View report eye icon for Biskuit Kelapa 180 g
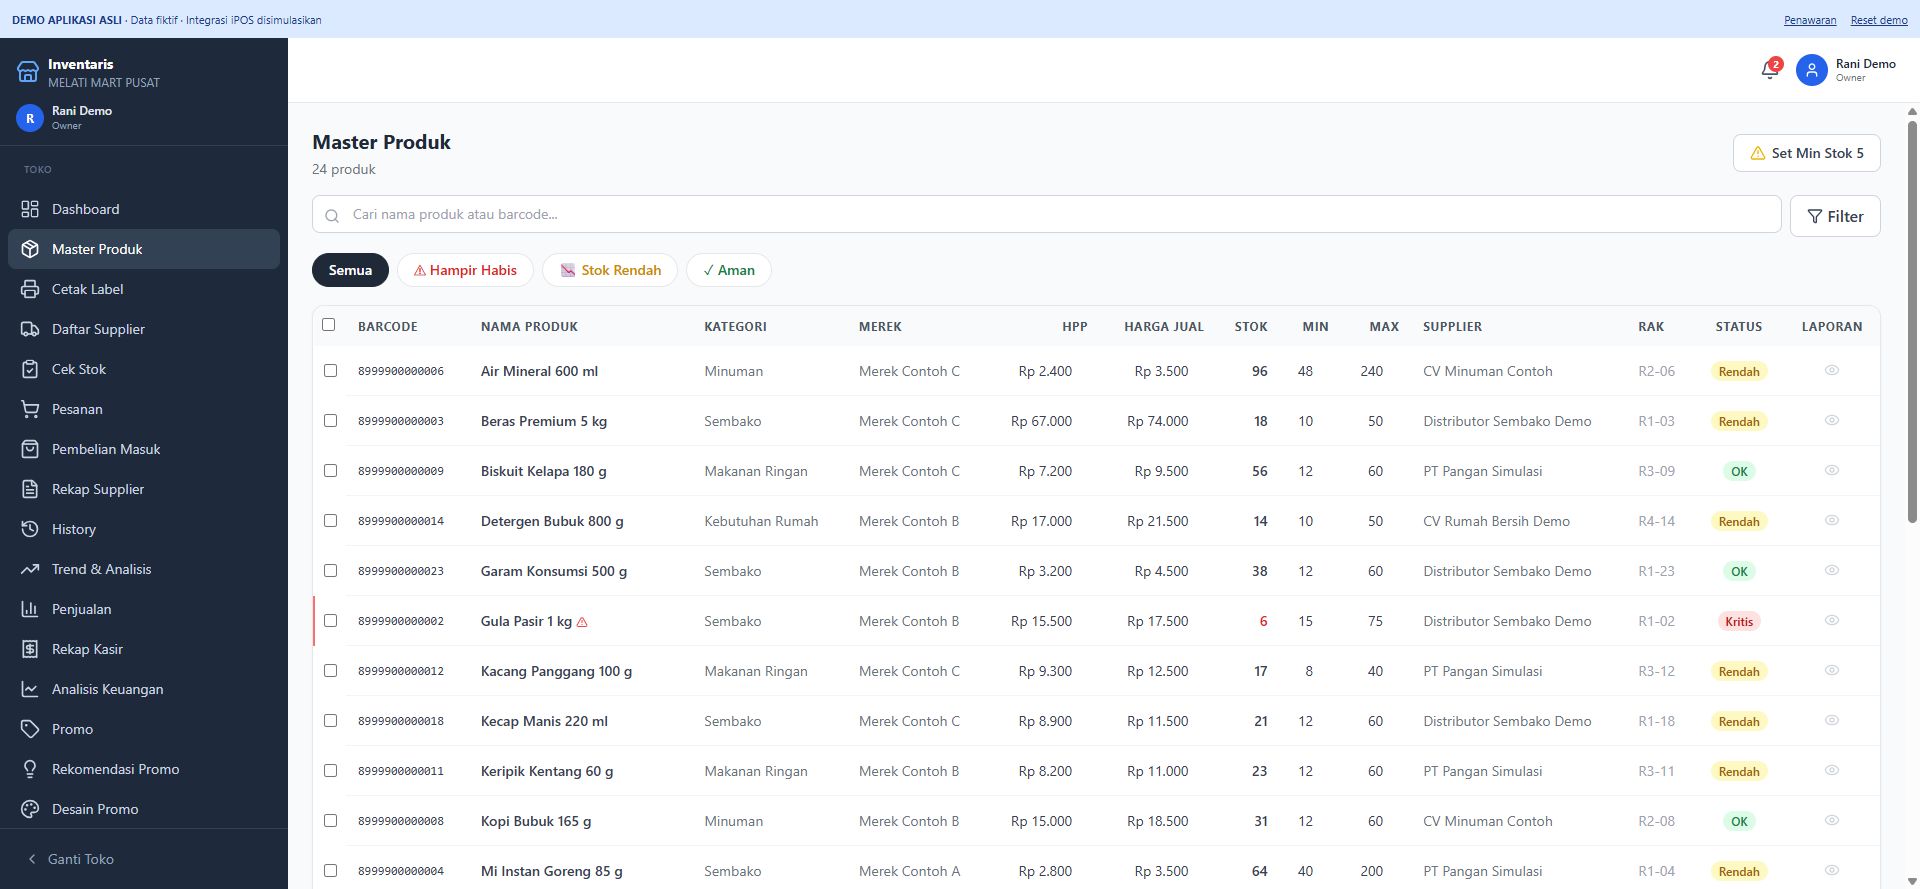Image resolution: width=1920 pixels, height=889 pixels. tap(1832, 470)
